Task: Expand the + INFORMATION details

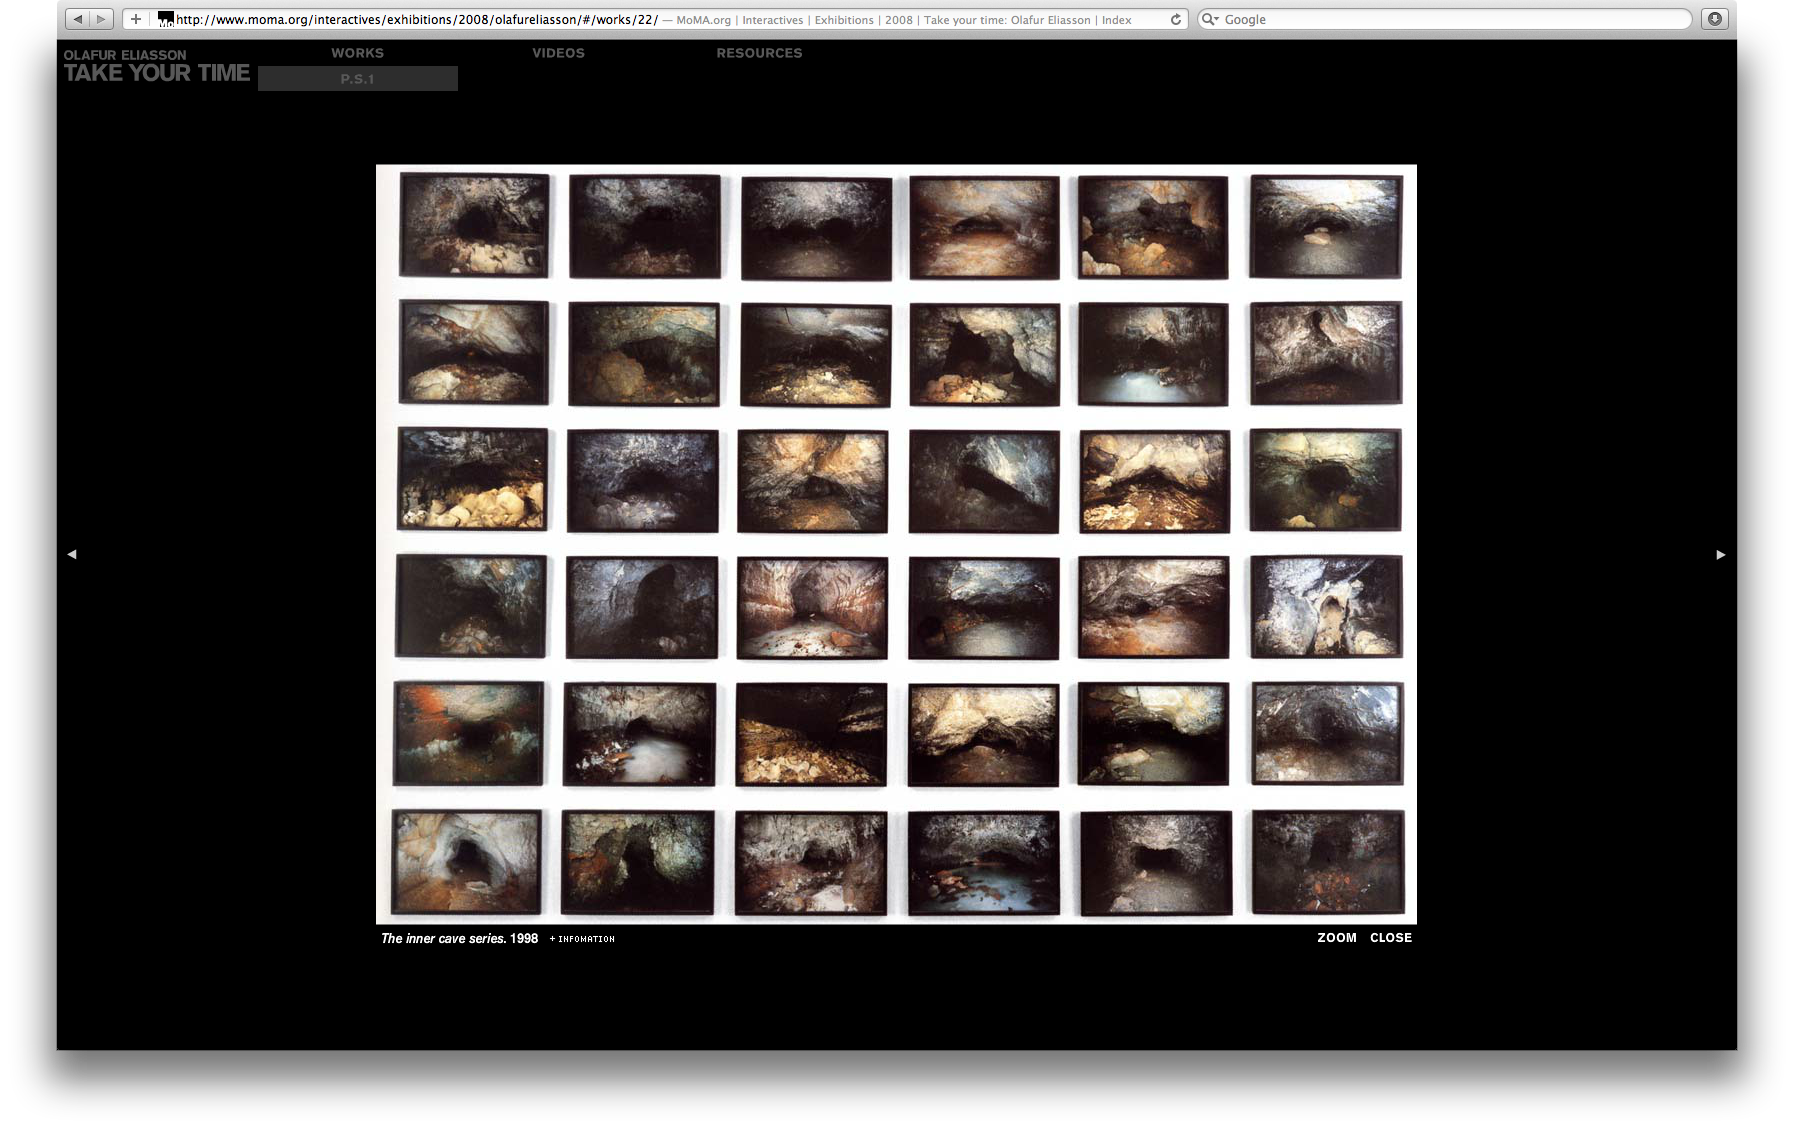Action: [x=582, y=939]
